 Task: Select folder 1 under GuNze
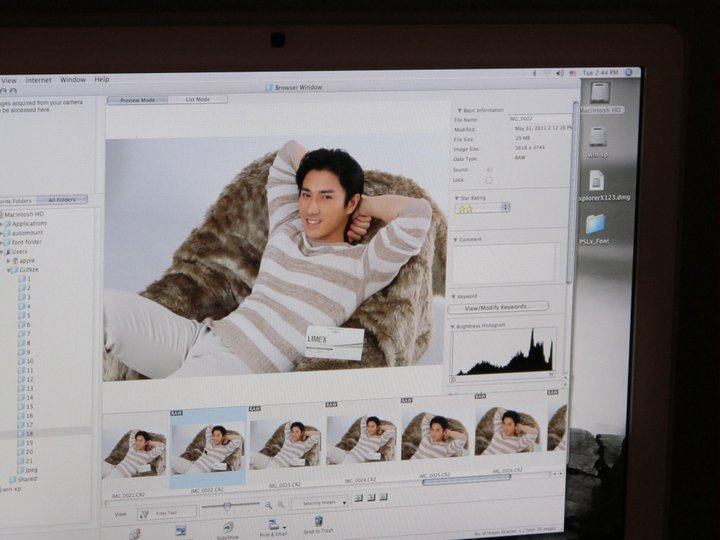click(x=25, y=279)
